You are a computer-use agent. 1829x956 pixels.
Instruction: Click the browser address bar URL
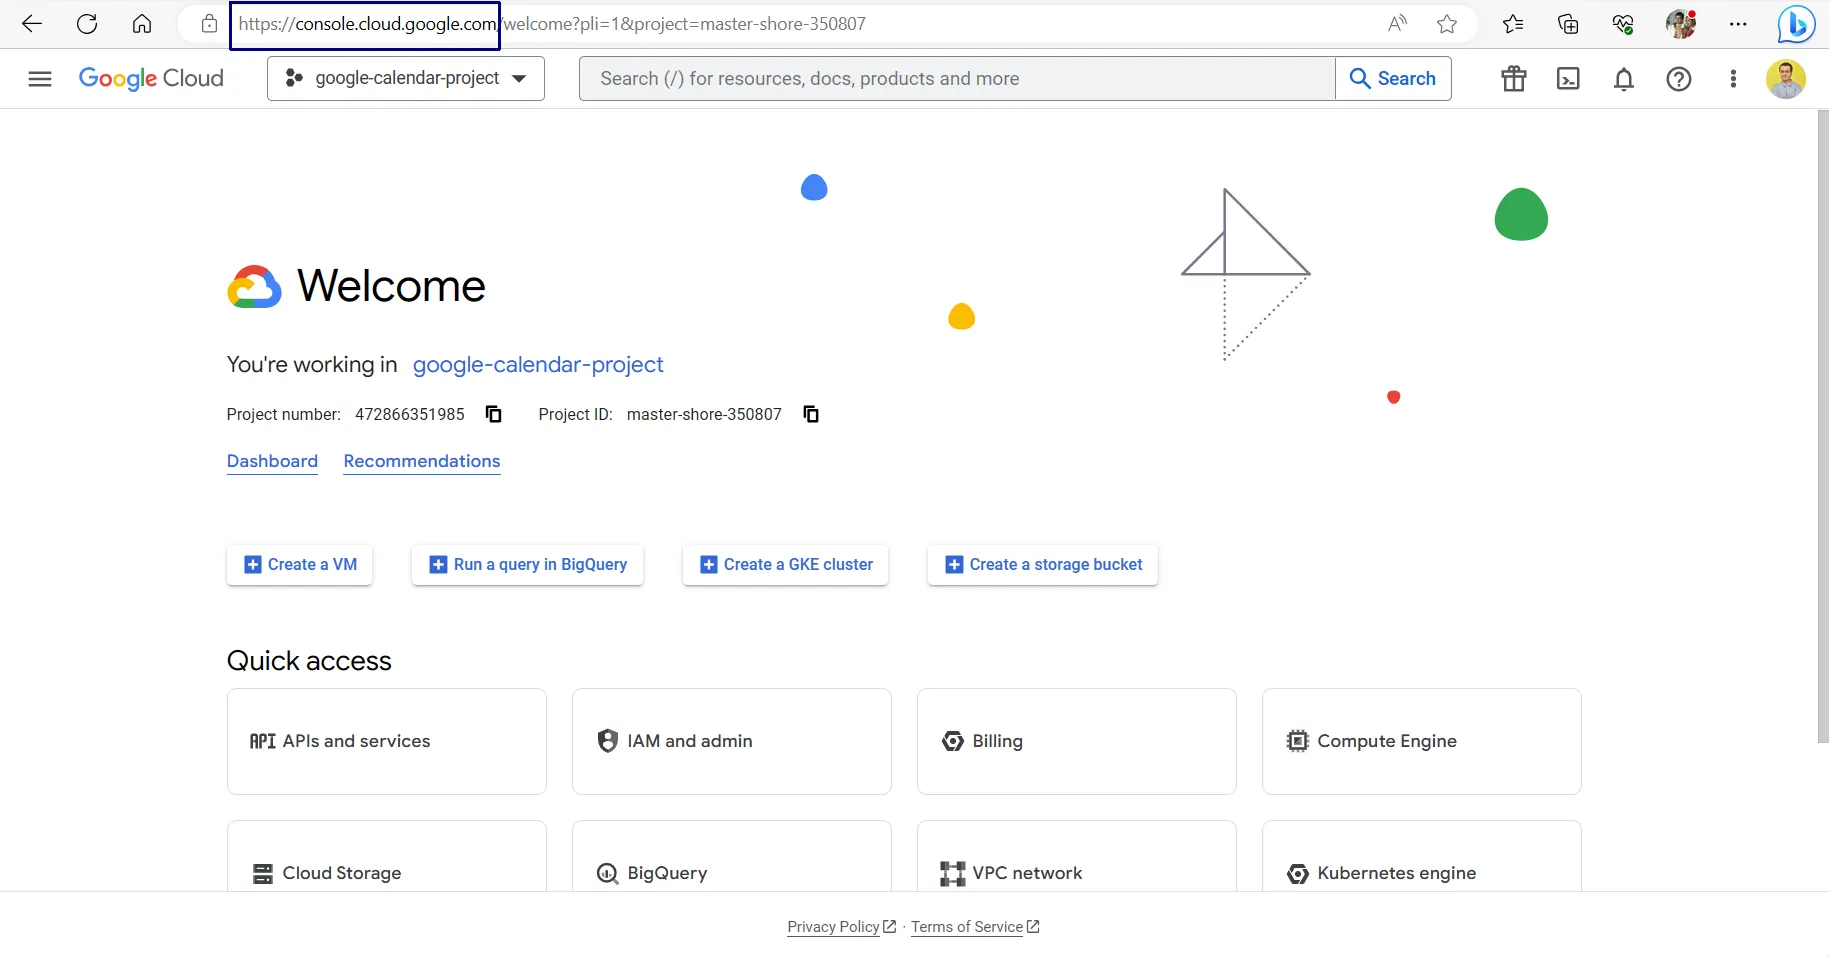552,24
